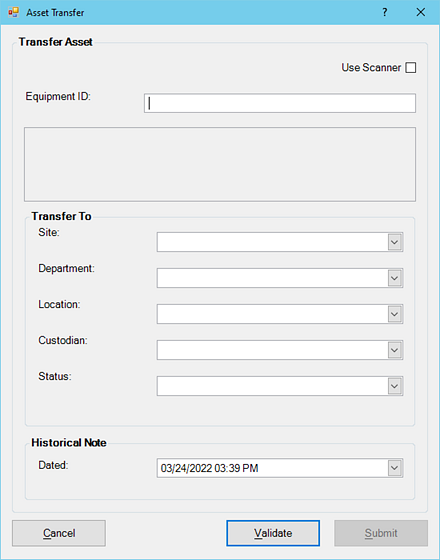Click the Dated label
This screenshot has width=440, height=560.
click(53, 465)
